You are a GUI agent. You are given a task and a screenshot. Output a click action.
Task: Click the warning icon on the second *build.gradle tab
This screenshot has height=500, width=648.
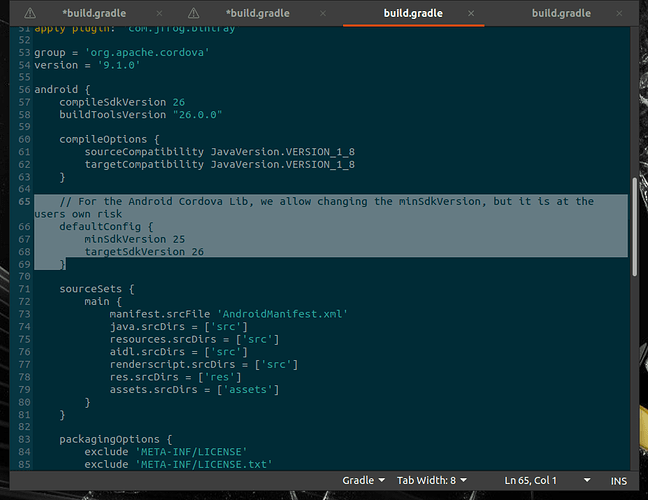[193, 14]
